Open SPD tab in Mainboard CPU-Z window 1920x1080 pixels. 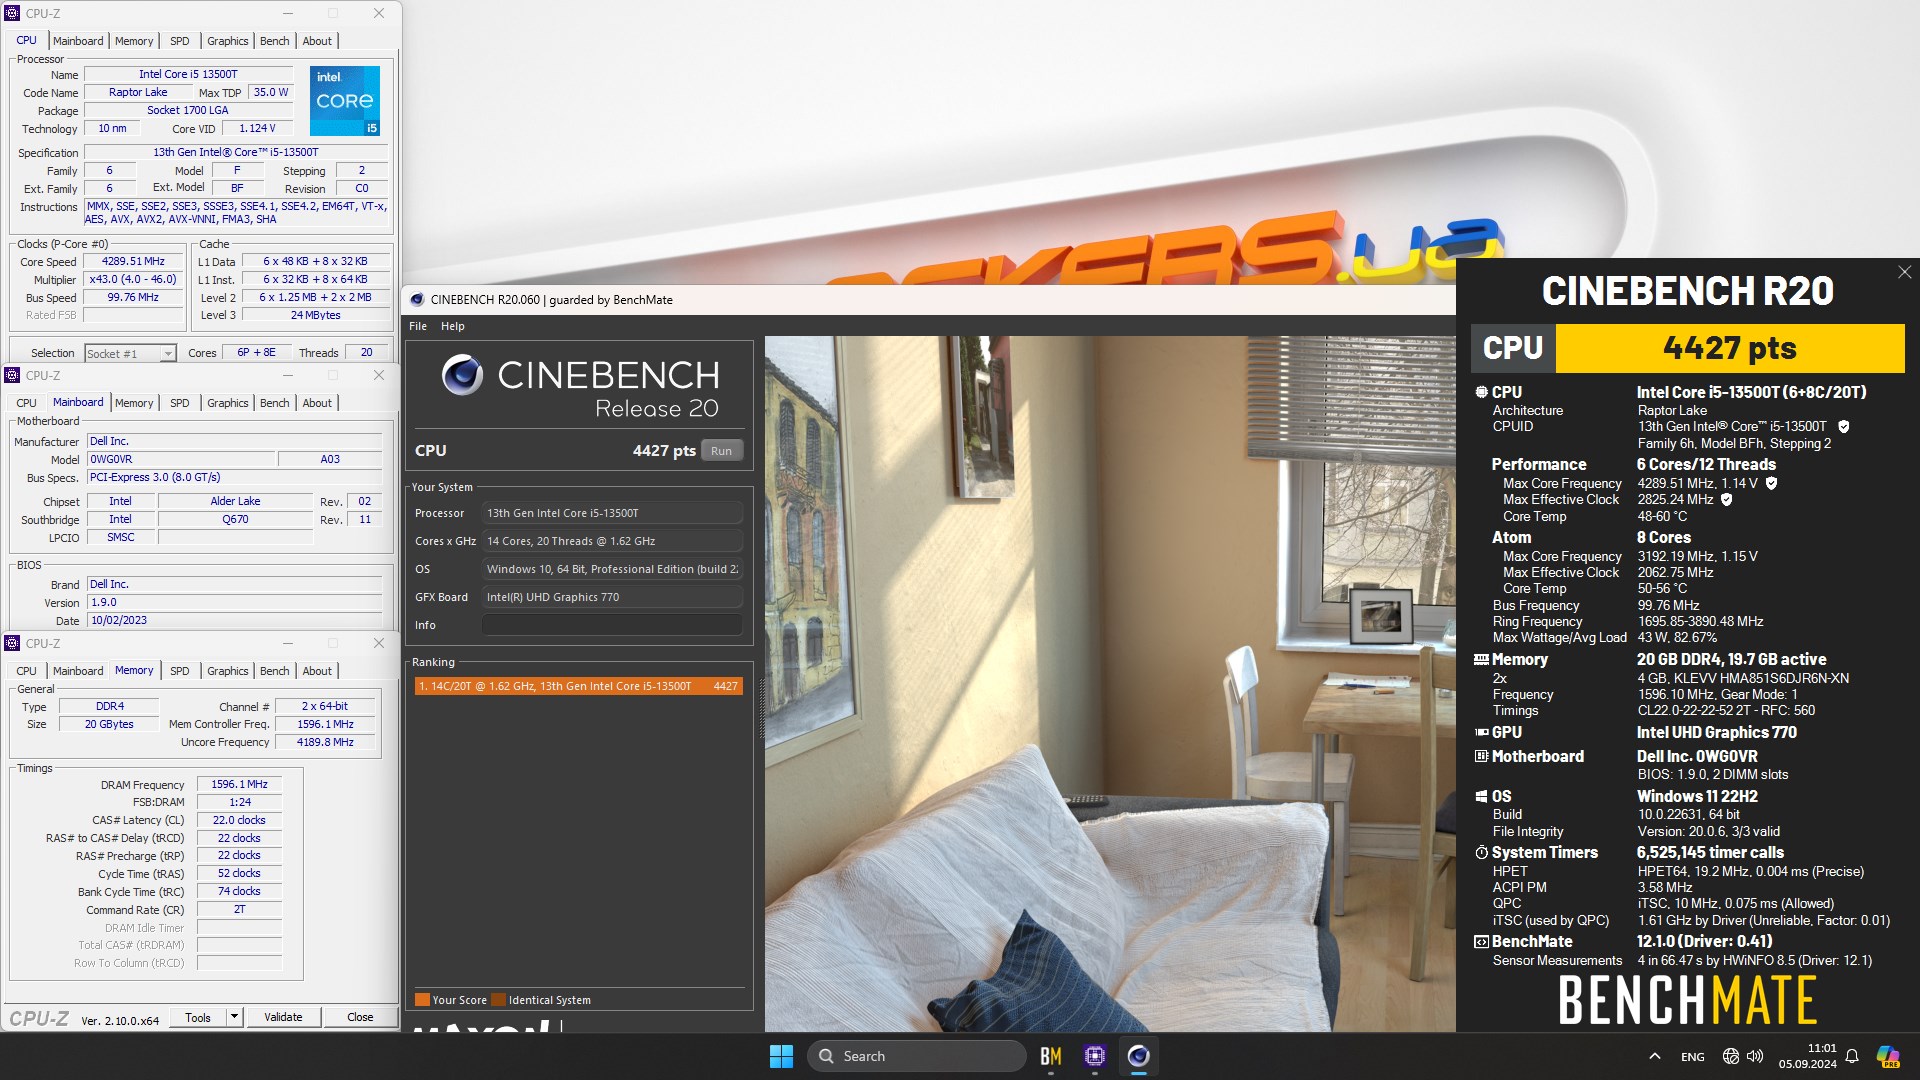pos(179,403)
